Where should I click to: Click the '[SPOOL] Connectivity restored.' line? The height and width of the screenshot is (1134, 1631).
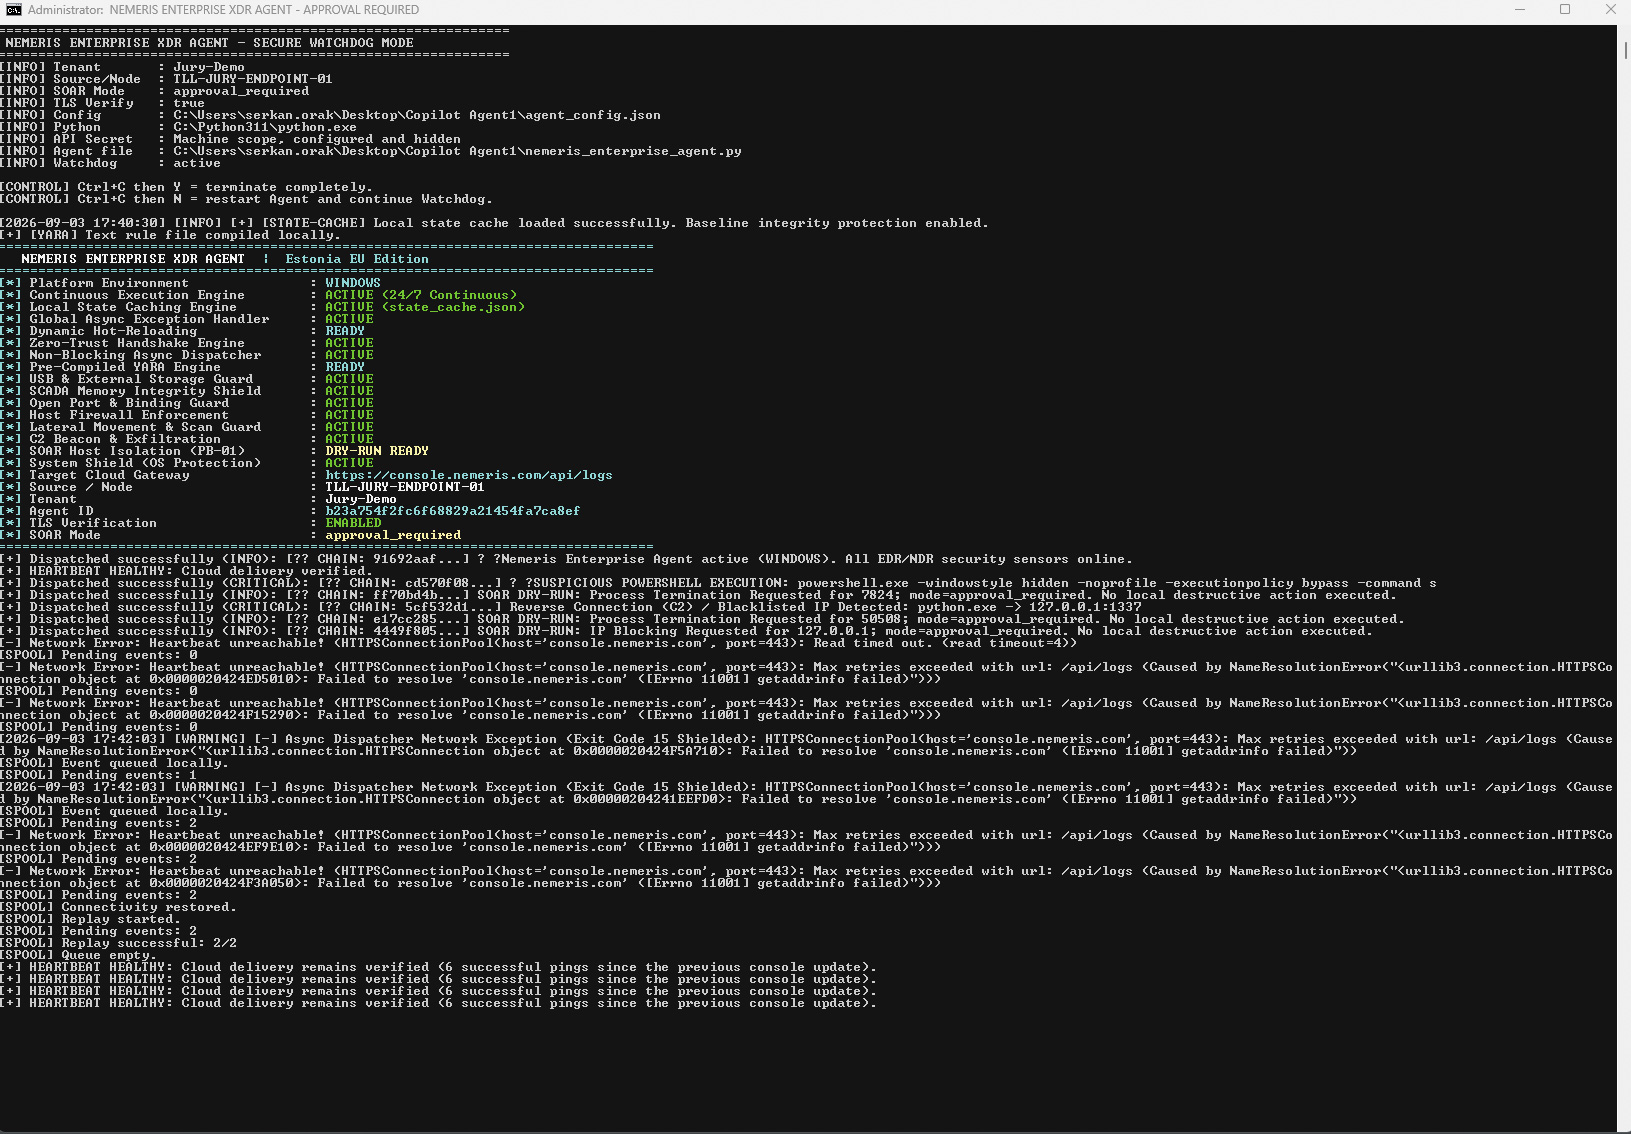coord(118,907)
